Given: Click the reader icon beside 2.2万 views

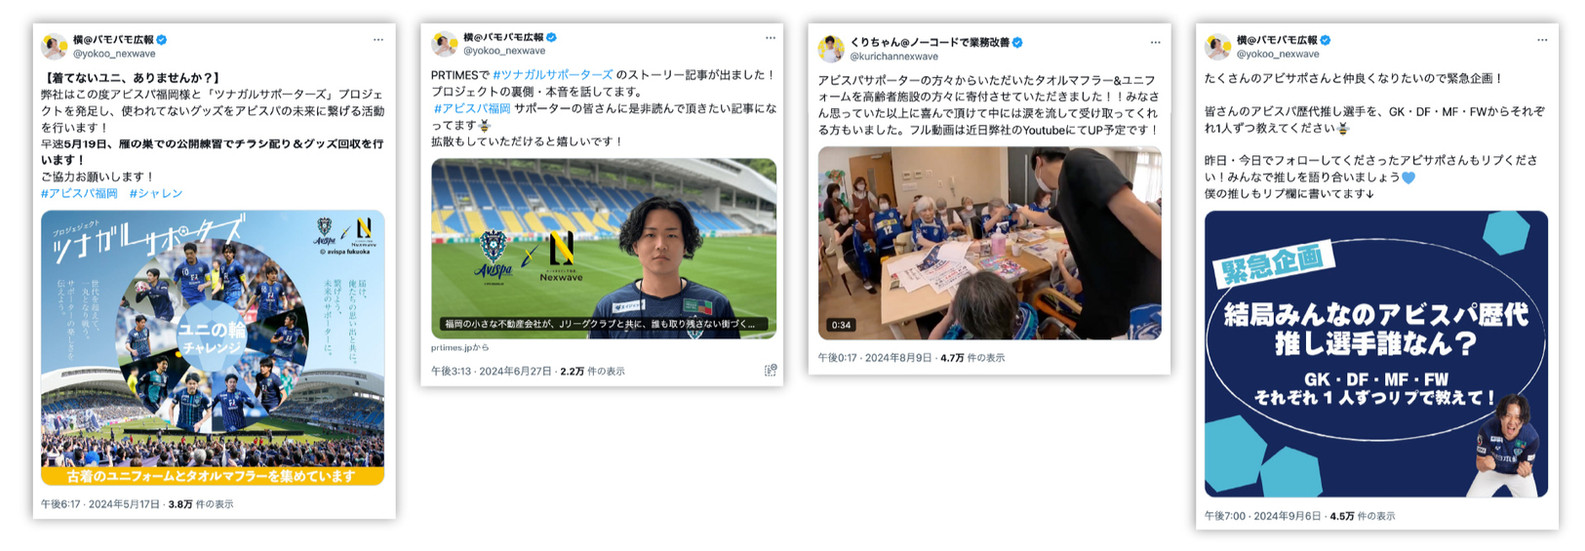Looking at the screenshot, I should coord(770,370).
